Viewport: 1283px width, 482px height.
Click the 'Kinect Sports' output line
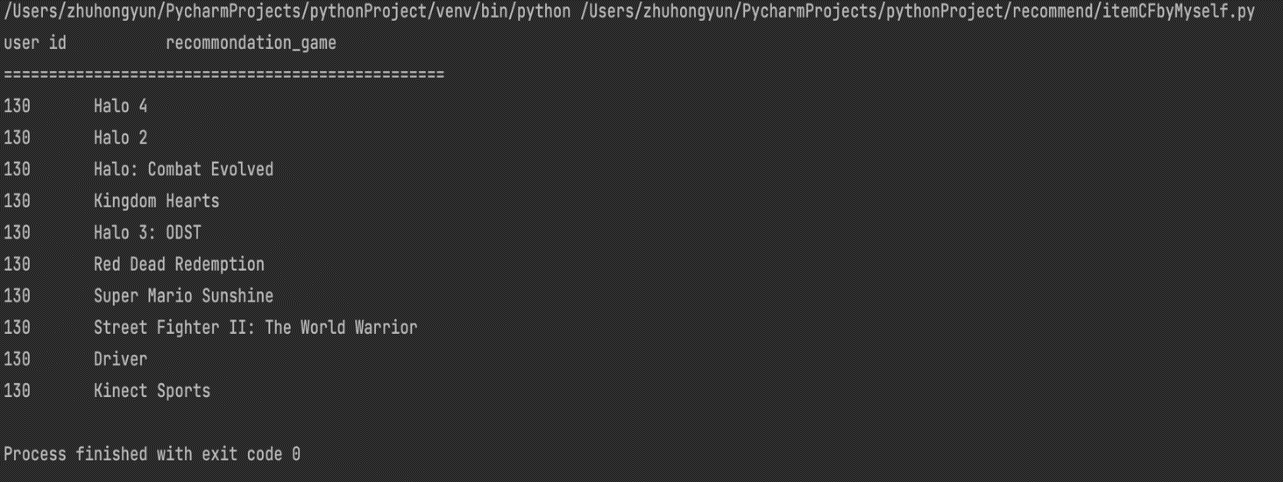(x=152, y=391)
